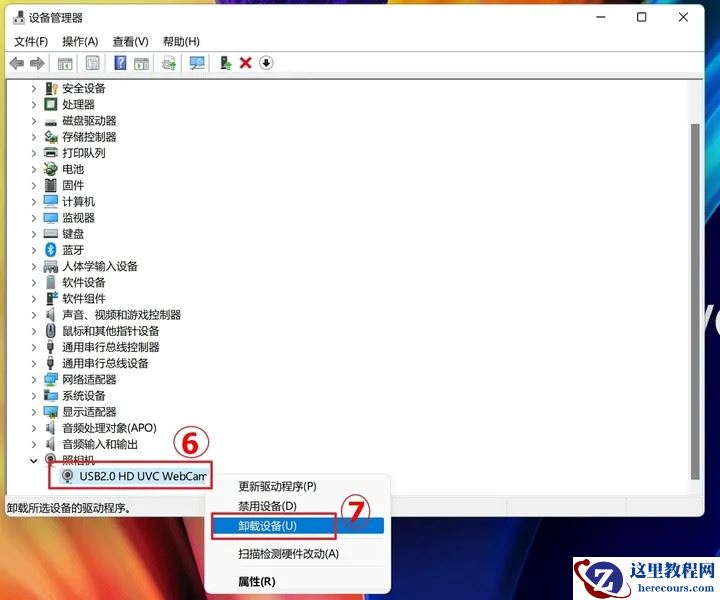Click the action pane toolbar icon after help
This screenshot has width=720, height=600.
[x=141, y=63]
